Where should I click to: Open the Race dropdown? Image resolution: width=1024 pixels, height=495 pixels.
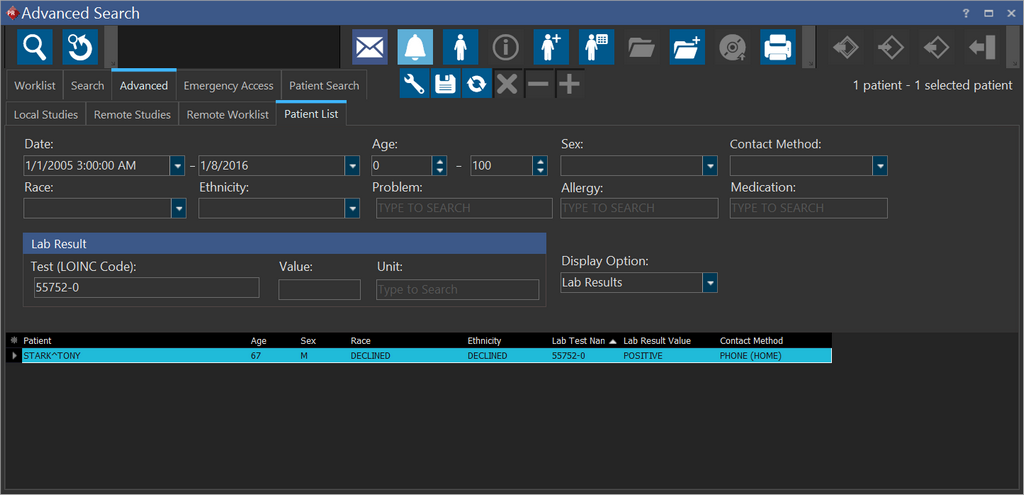(x=179, y=208)
